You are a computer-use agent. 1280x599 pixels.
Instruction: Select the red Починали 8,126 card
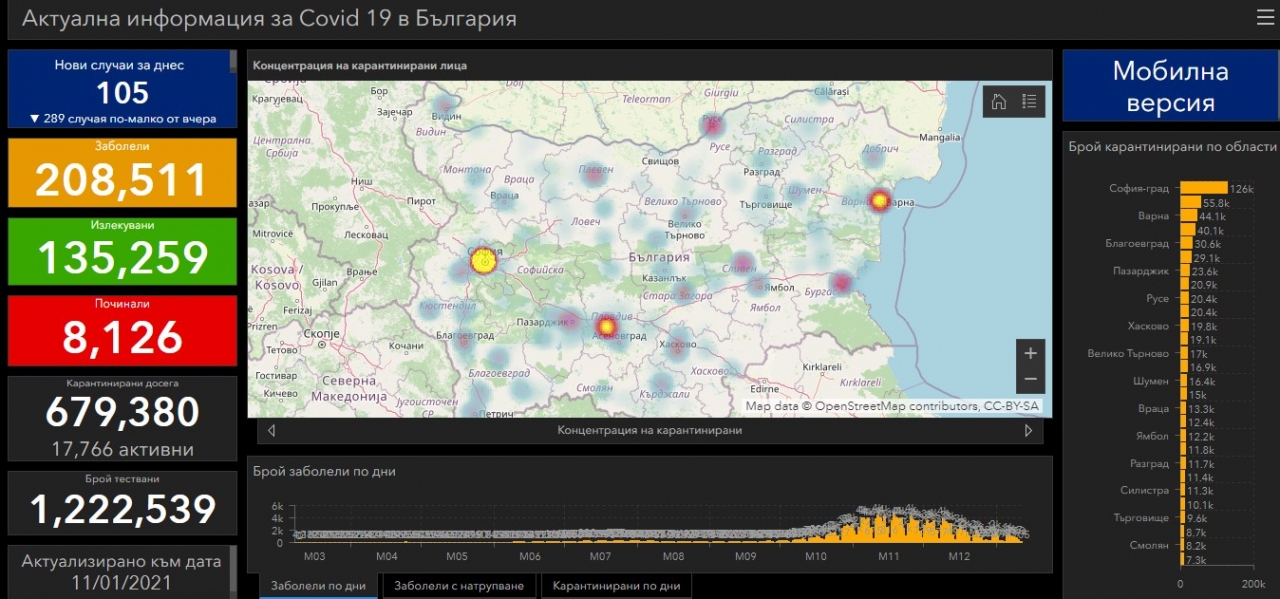(x=122, y=330)
